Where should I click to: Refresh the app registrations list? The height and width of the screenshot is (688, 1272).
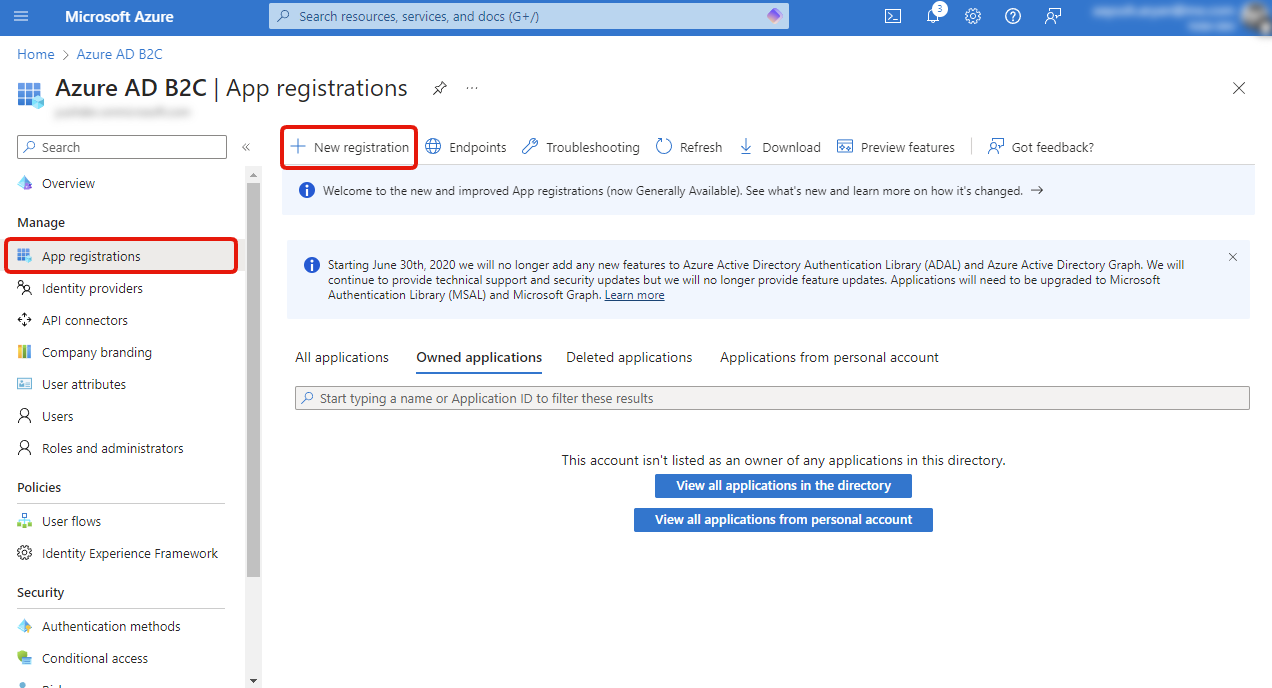(x=688, y=146)
